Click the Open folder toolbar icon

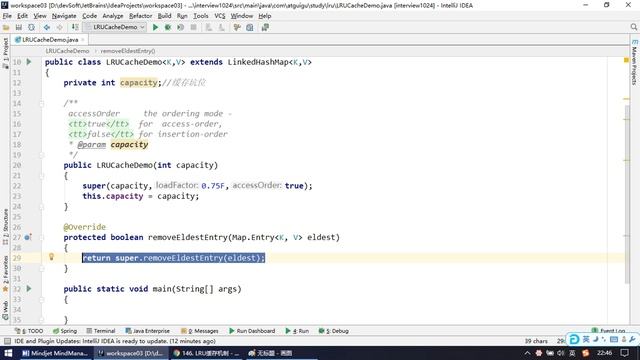pos(6,27)
